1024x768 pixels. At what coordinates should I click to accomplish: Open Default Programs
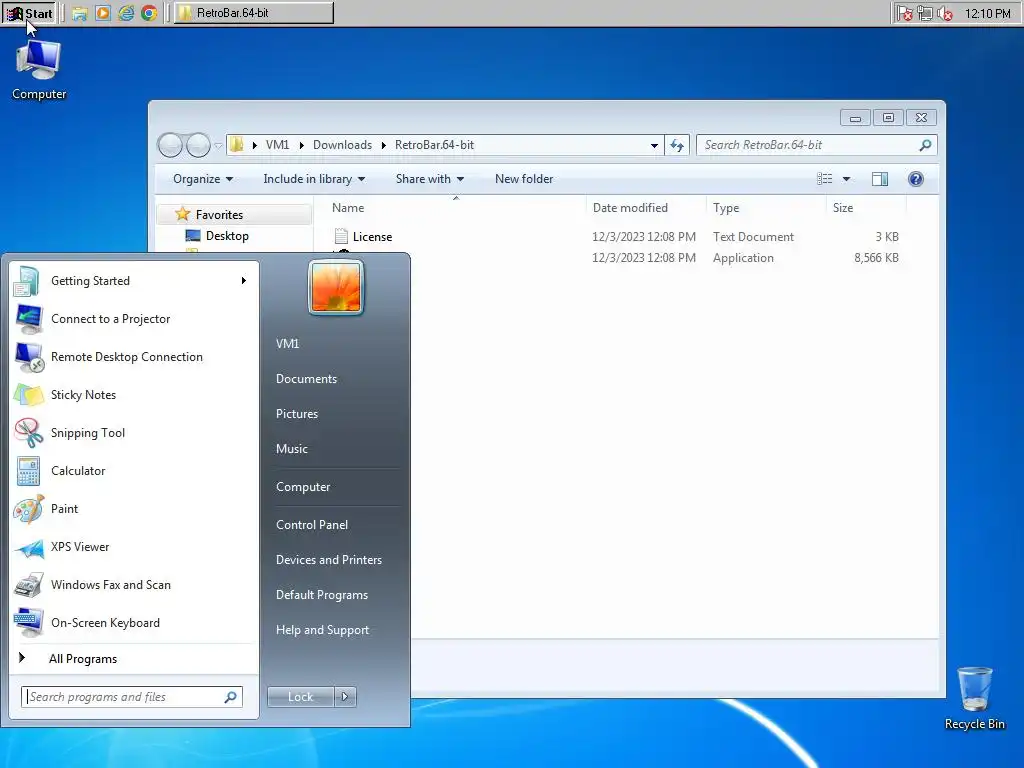pyautogui.click(x=321, y=595)
